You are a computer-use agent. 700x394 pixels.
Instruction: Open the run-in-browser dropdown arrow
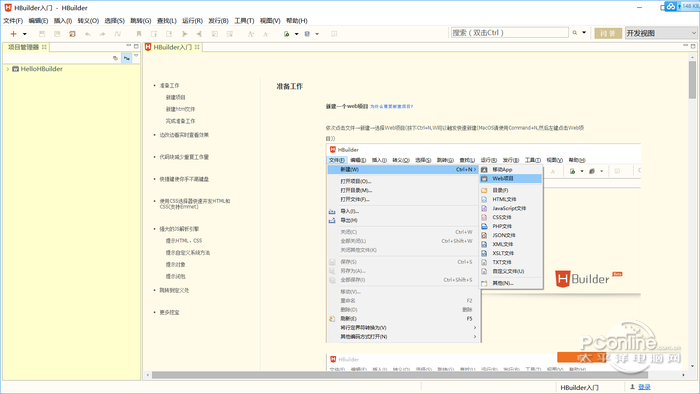[x=296, y=34]
